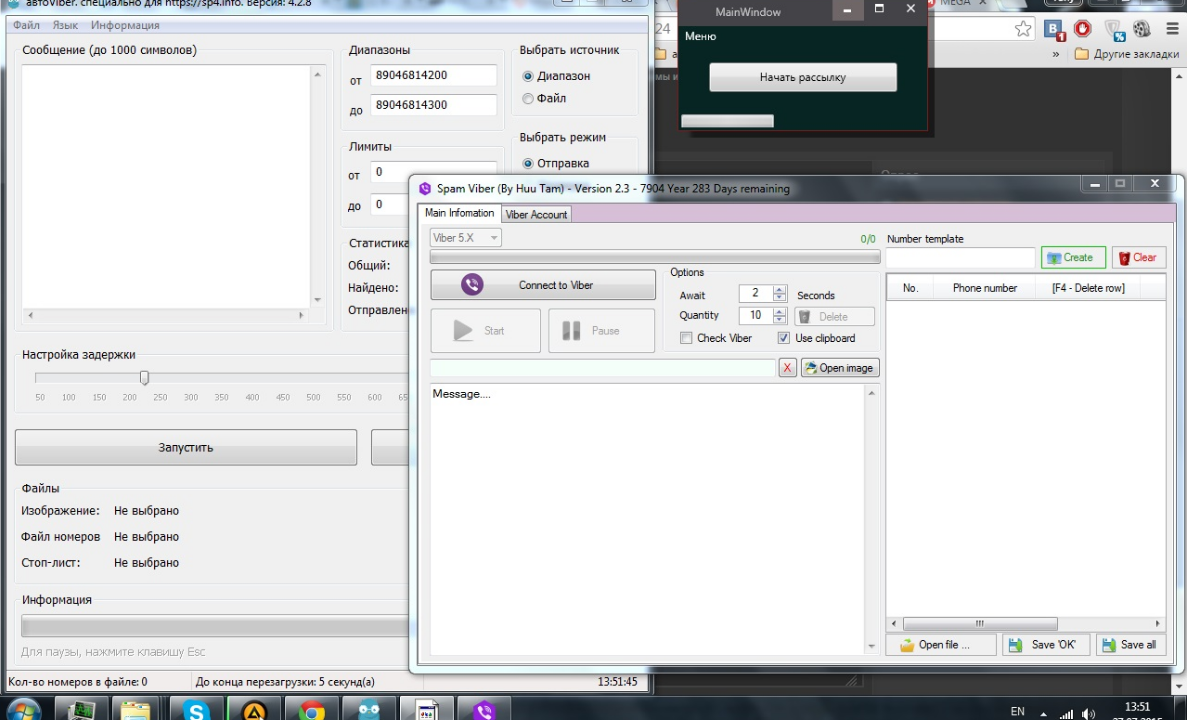Click the Connect to Viber button
The image size is (1187, 720).
[542, 285]
